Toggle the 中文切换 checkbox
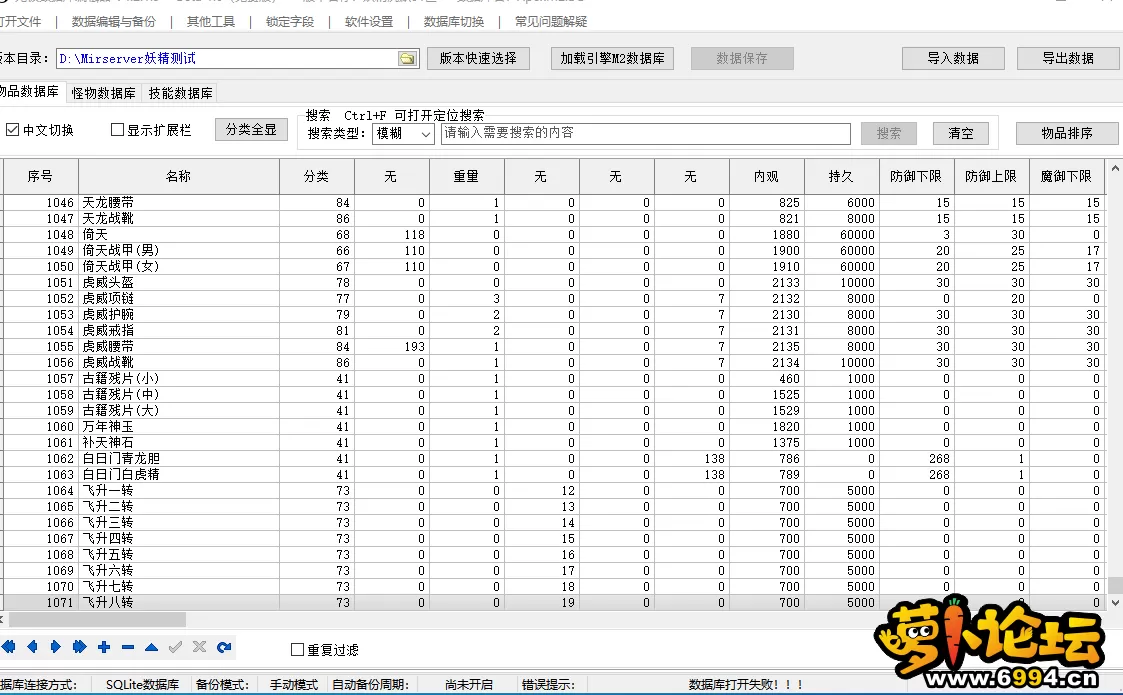Screen dimensions: 1123x695 click(x=12, y=130)
